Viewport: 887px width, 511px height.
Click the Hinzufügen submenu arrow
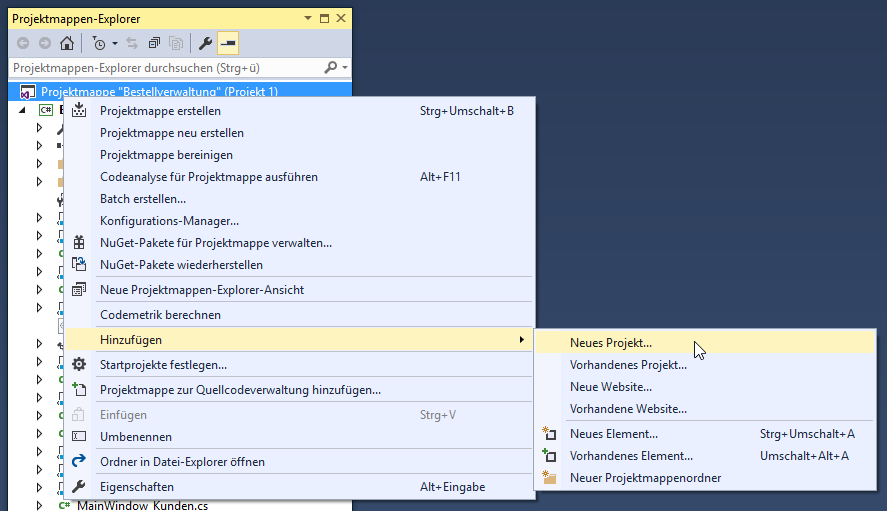pyautogui.click(x=521, y=340)
